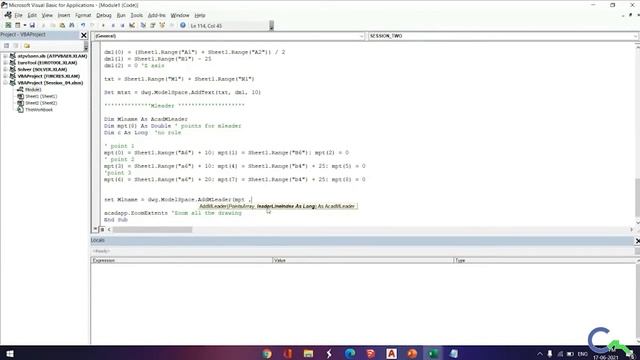Click the Paste toolbar icon
Viewport: 640px width, 360px height.
click(62, 25)
